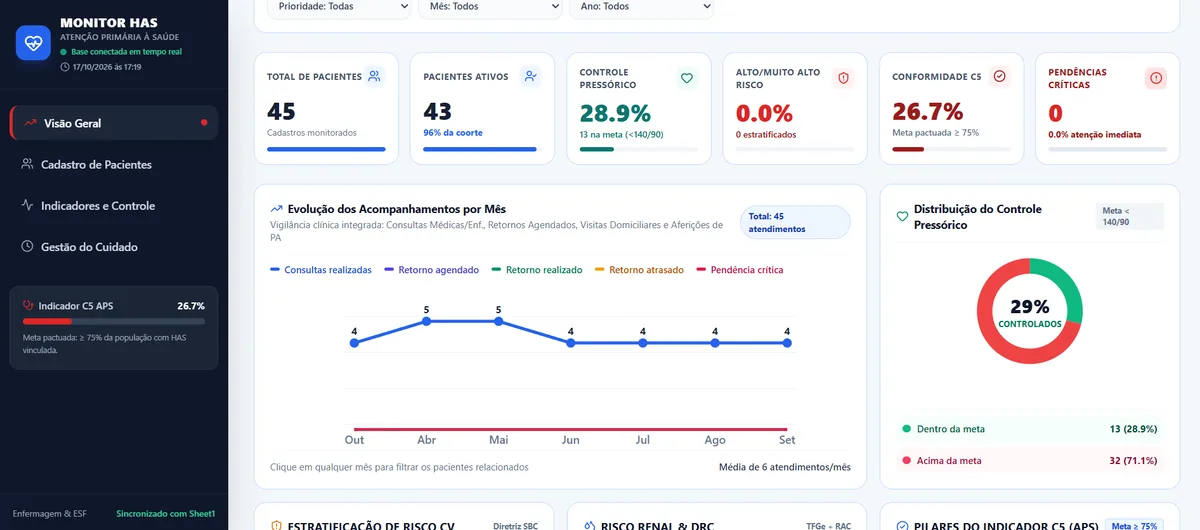Open the Visão Geral menu item
This screenshot has height=530, width=1200.
coord(114,123)
